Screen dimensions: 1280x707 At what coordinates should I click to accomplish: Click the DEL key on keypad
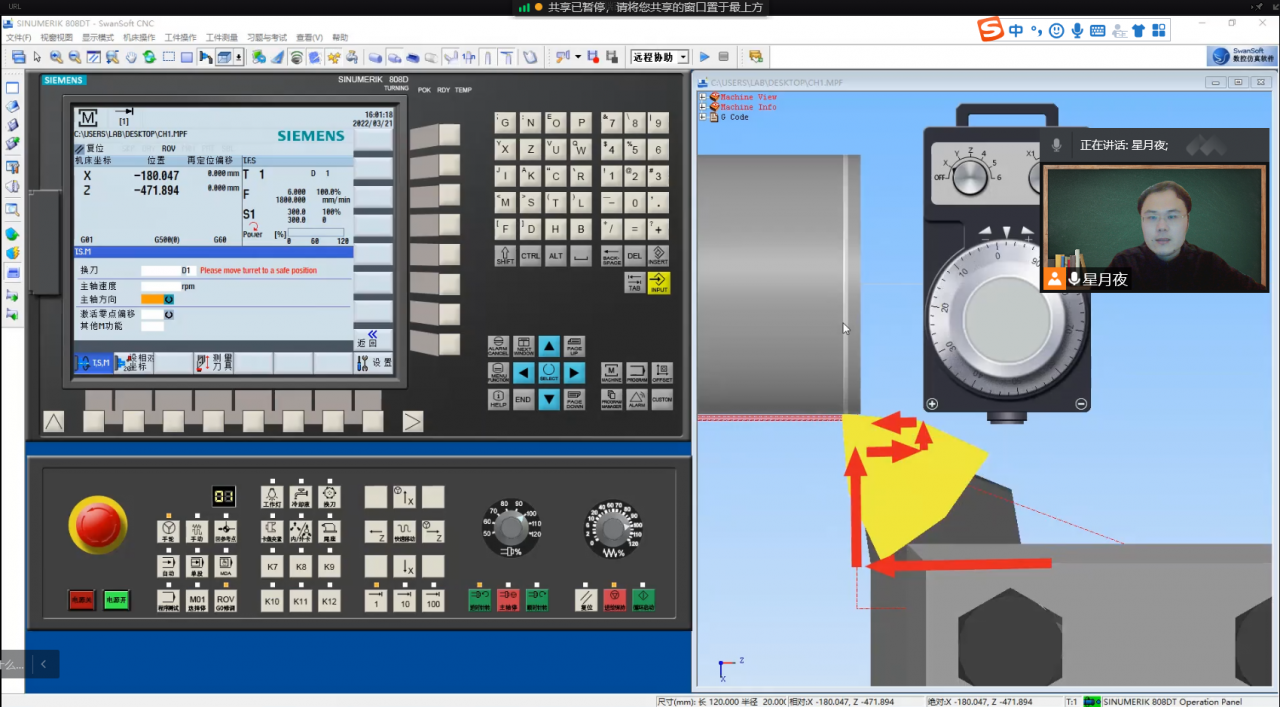coord(634,256)
